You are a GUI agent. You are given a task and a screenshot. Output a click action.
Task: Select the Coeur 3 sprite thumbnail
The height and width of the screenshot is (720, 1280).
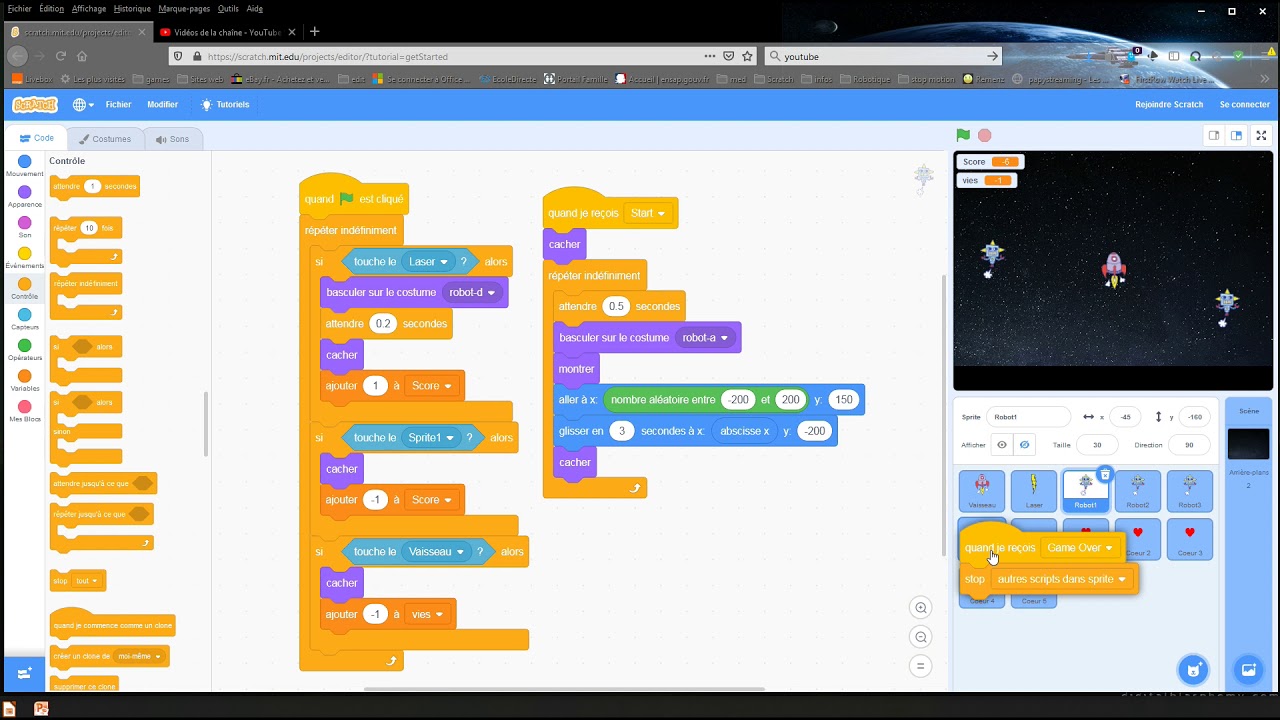pyautogui.click(x=1190, y=538)
